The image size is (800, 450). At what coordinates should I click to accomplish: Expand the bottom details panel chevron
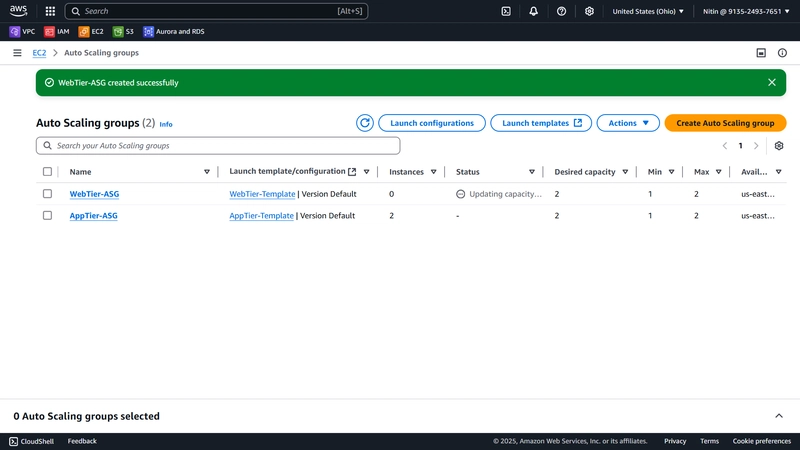pos(779,416)
